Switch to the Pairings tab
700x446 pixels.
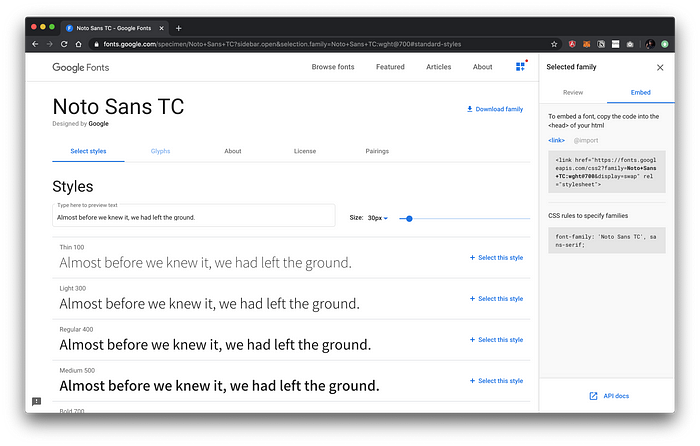377,151
